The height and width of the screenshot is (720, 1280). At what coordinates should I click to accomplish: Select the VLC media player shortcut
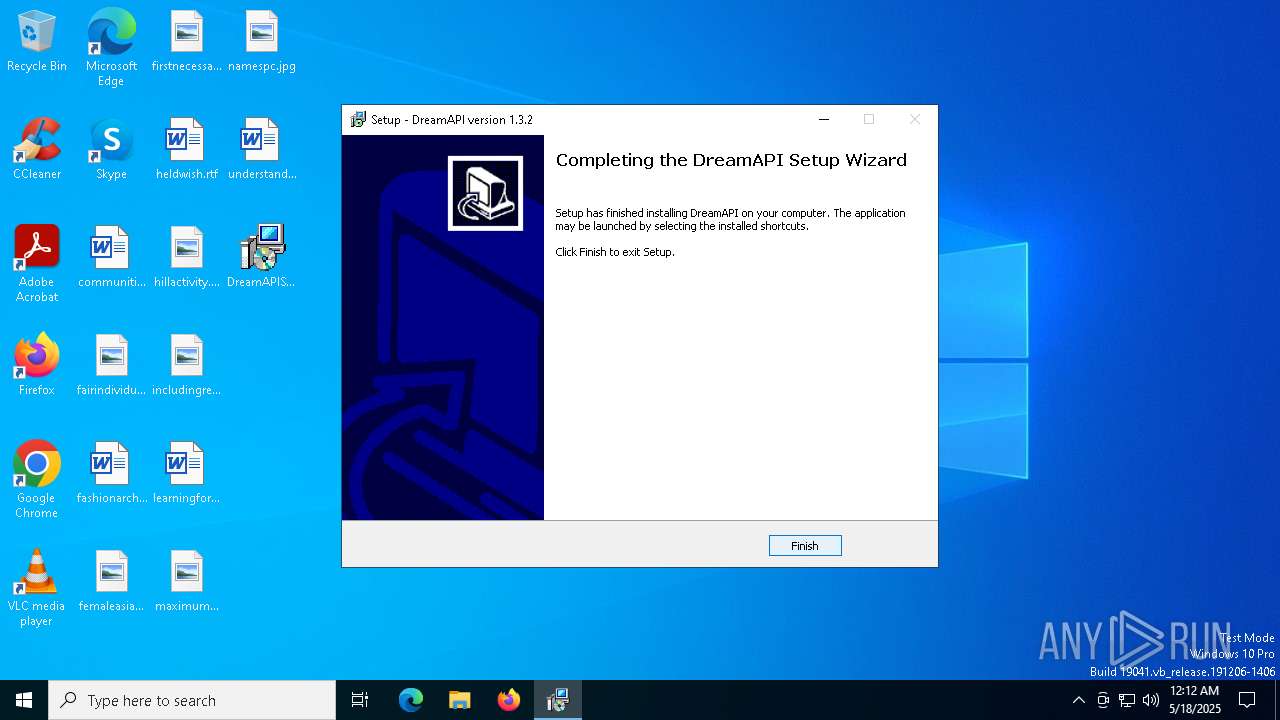(37, 588)
